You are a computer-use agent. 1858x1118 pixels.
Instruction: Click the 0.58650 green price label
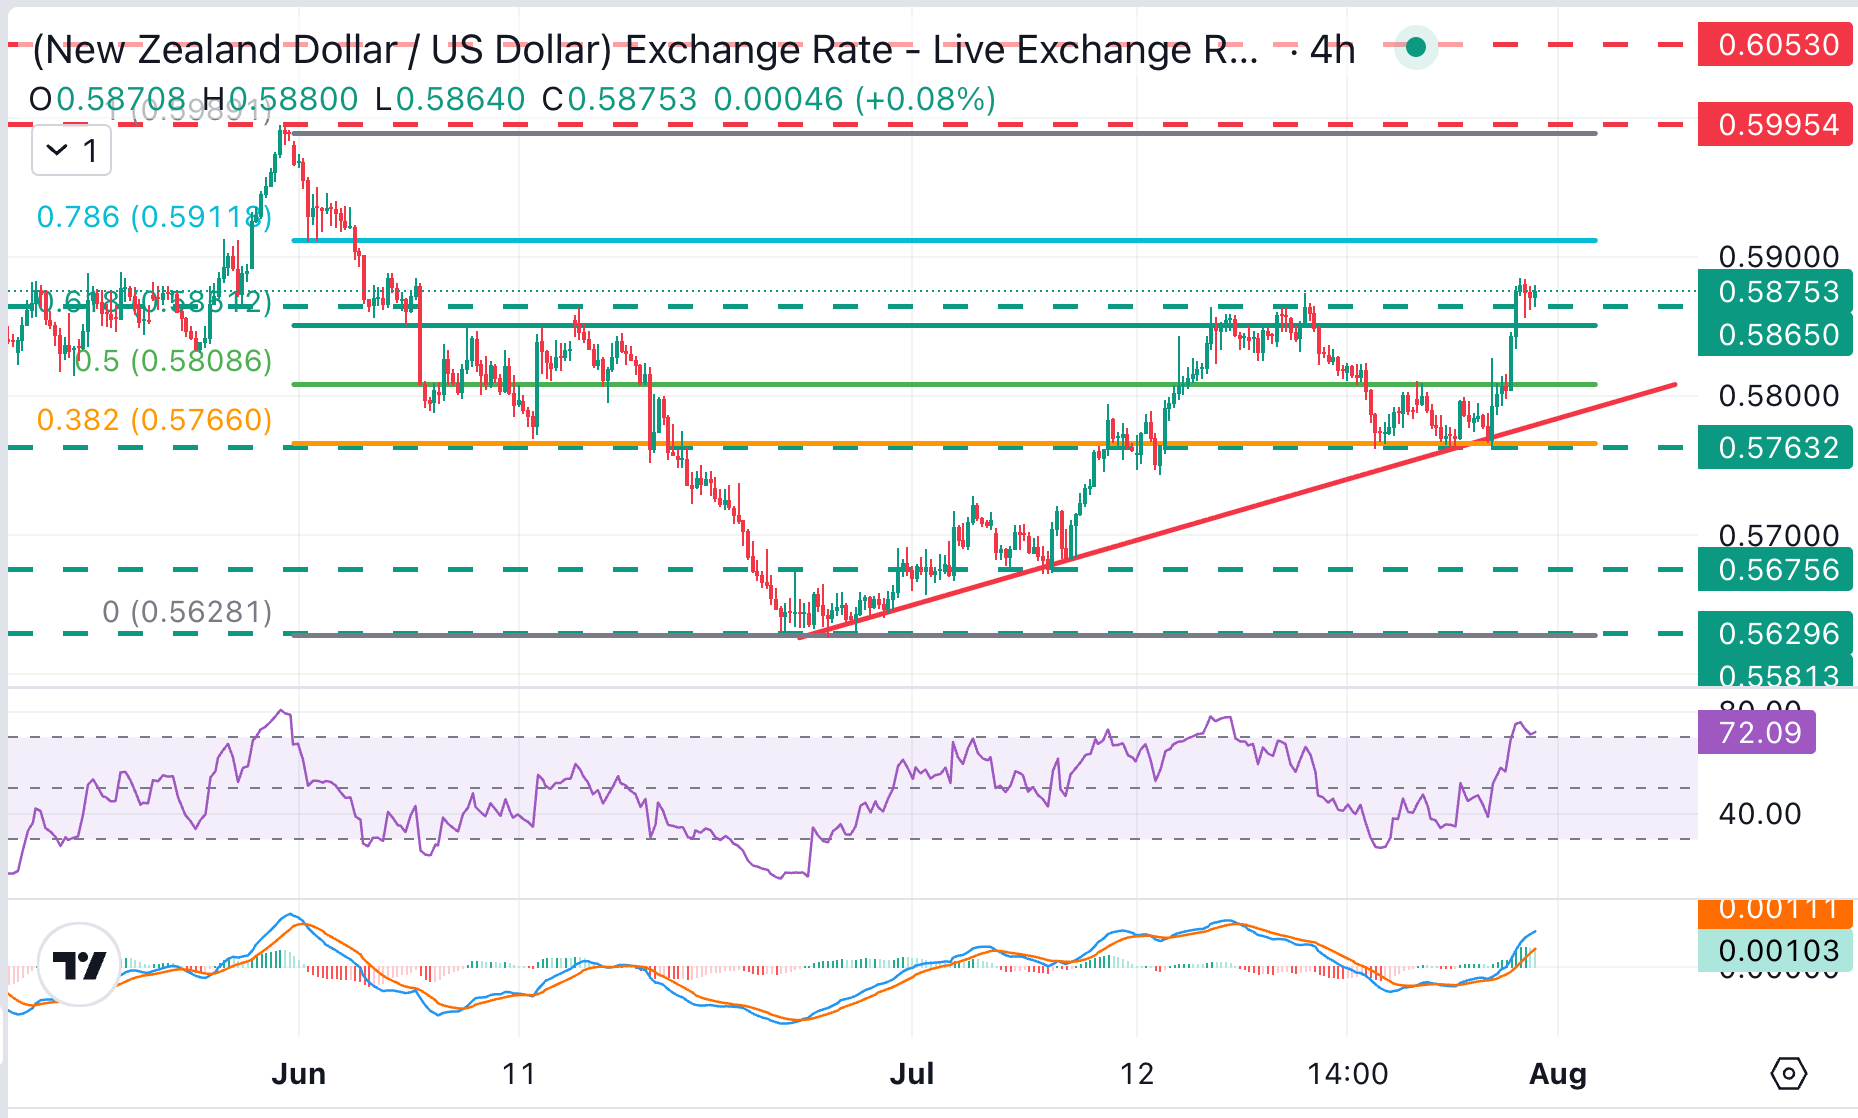1775,334
